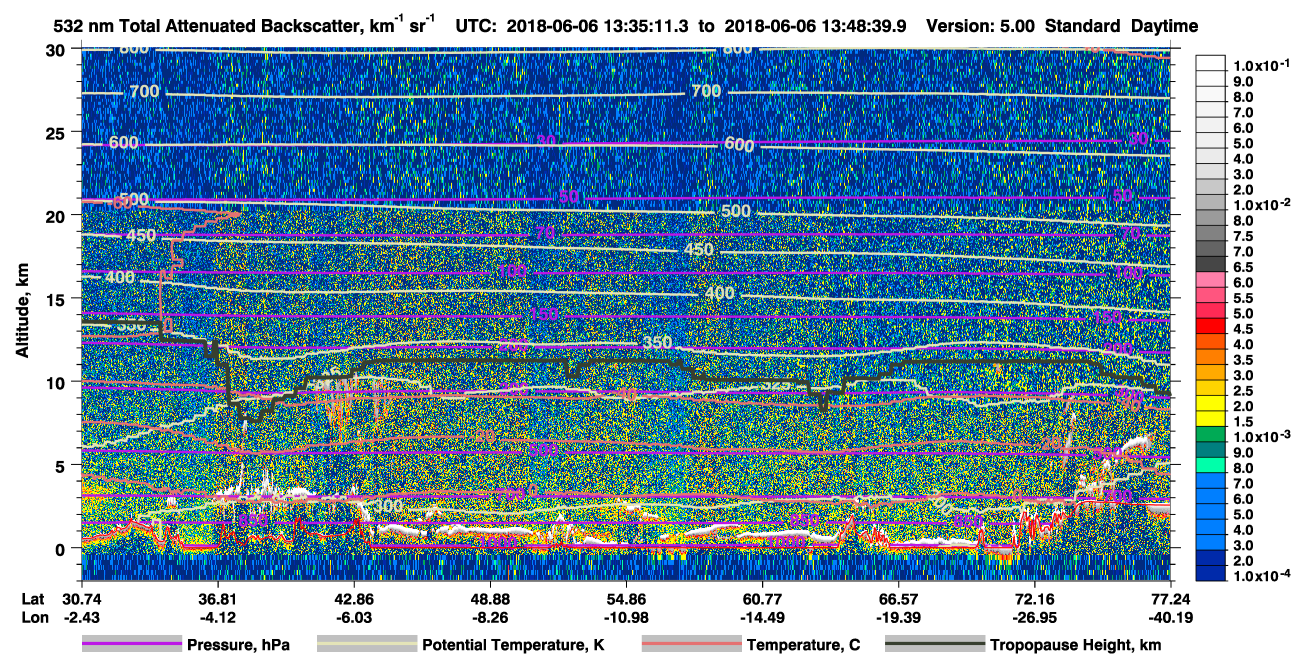Click the 'Lat' row label
Image resolution: width=1300 pixels, height=667 pixels.
click(32, 597)
